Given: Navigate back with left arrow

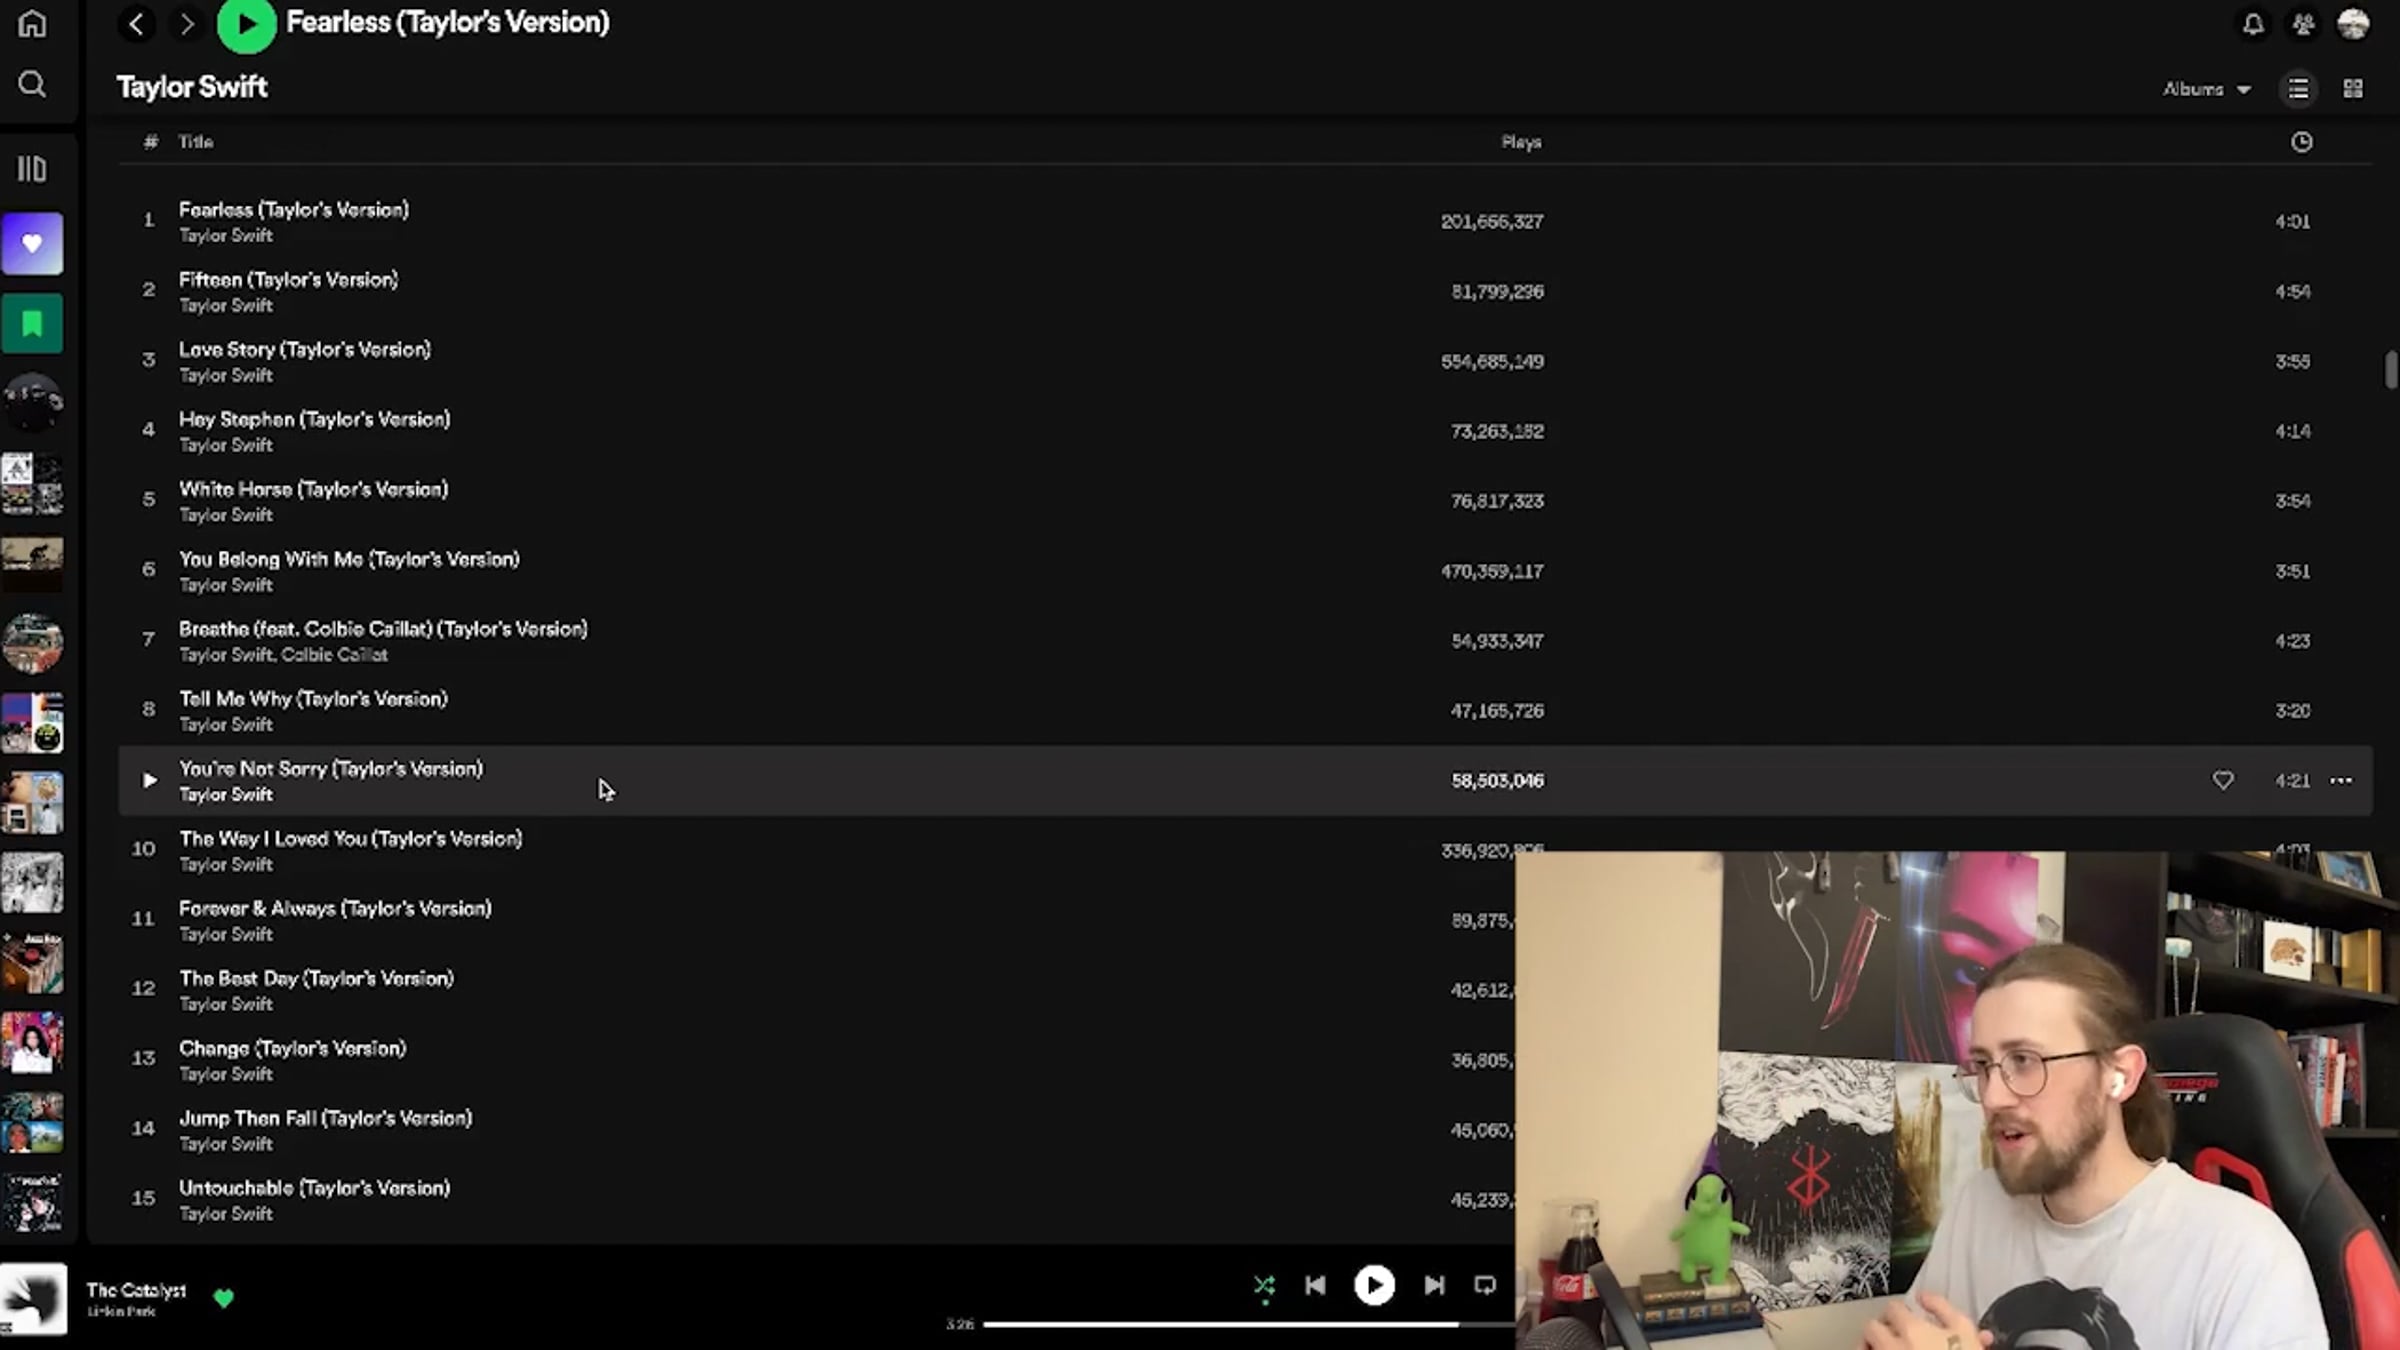Looking at the screenshot, I should point(137,23).
